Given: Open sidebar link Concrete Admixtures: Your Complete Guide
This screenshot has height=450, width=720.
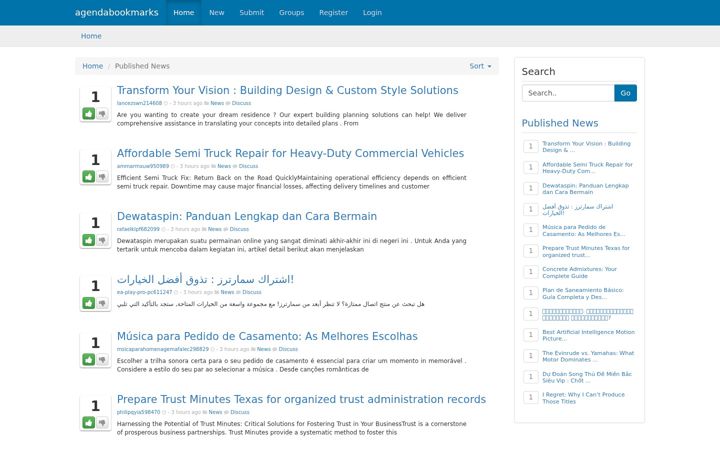Looking at the screenshot, I should click(x=579, y=273).
